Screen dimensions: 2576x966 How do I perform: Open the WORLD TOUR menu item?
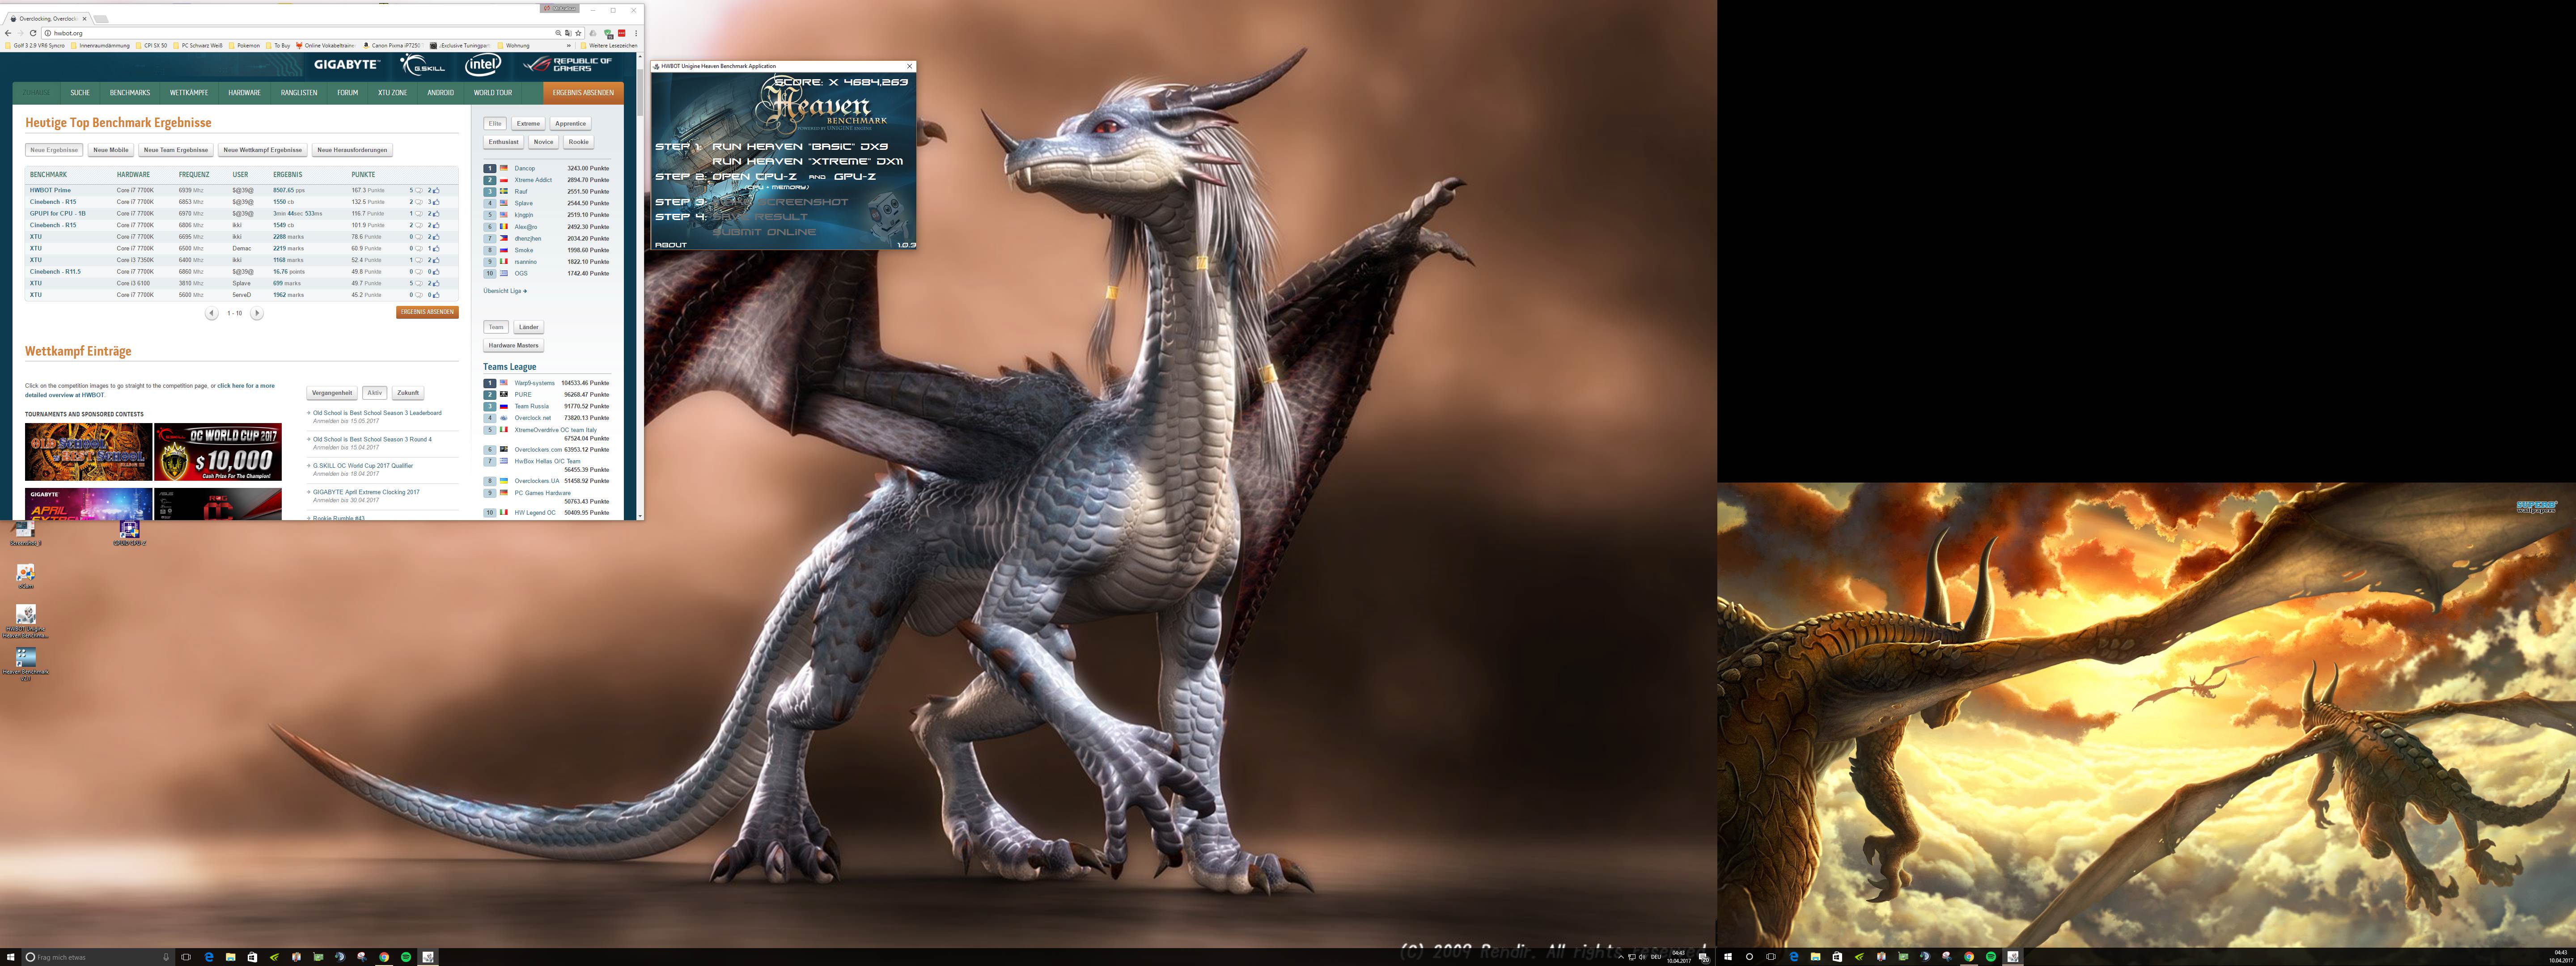[x=493, y=93]
